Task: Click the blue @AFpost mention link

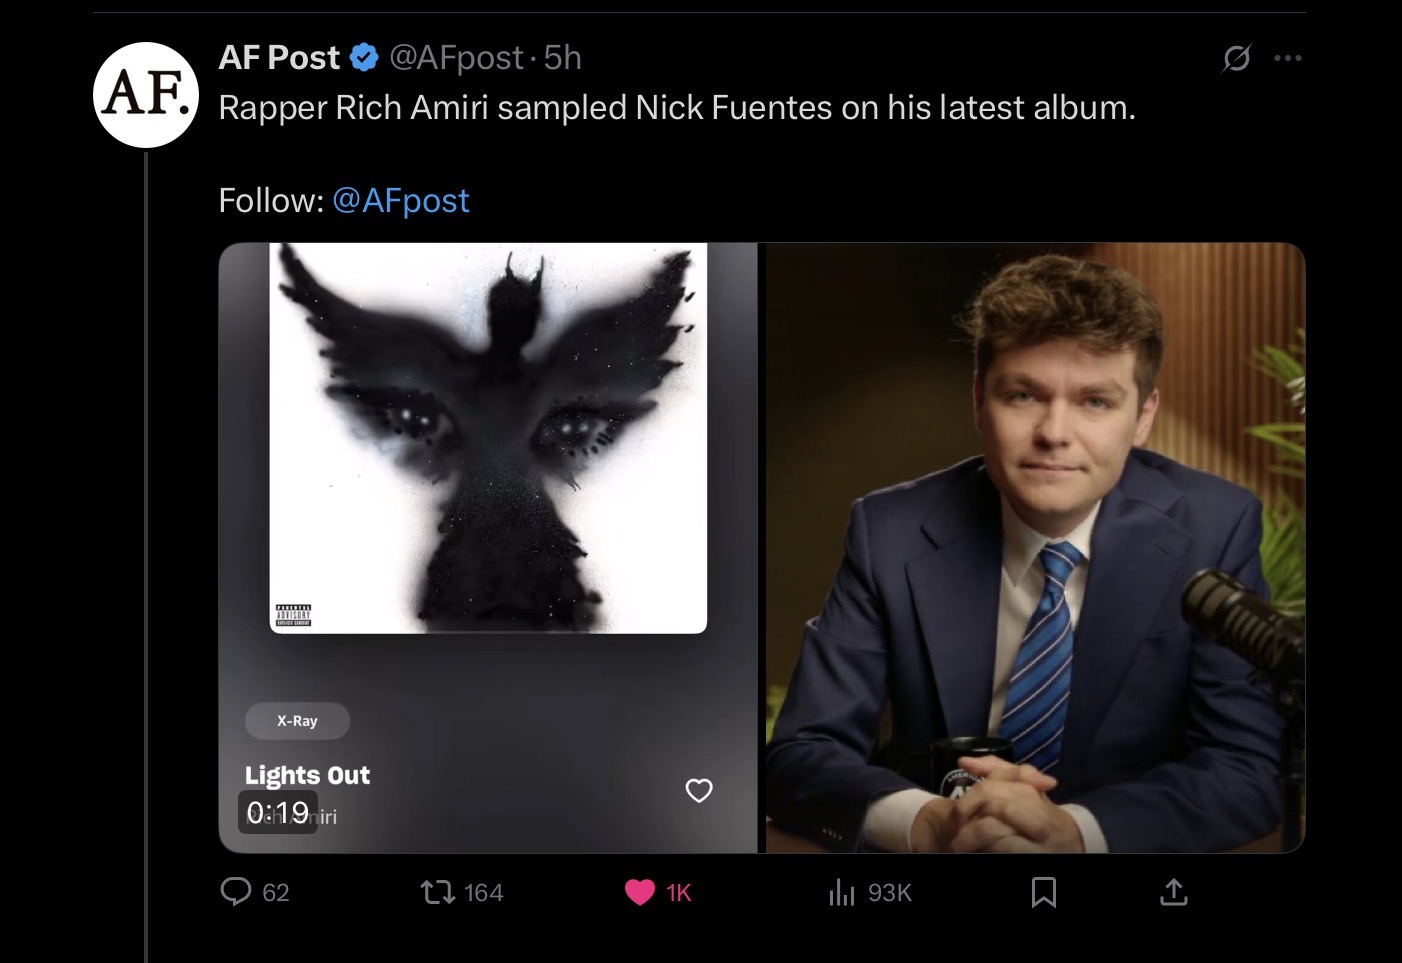Action: click(x=400, y=200)
